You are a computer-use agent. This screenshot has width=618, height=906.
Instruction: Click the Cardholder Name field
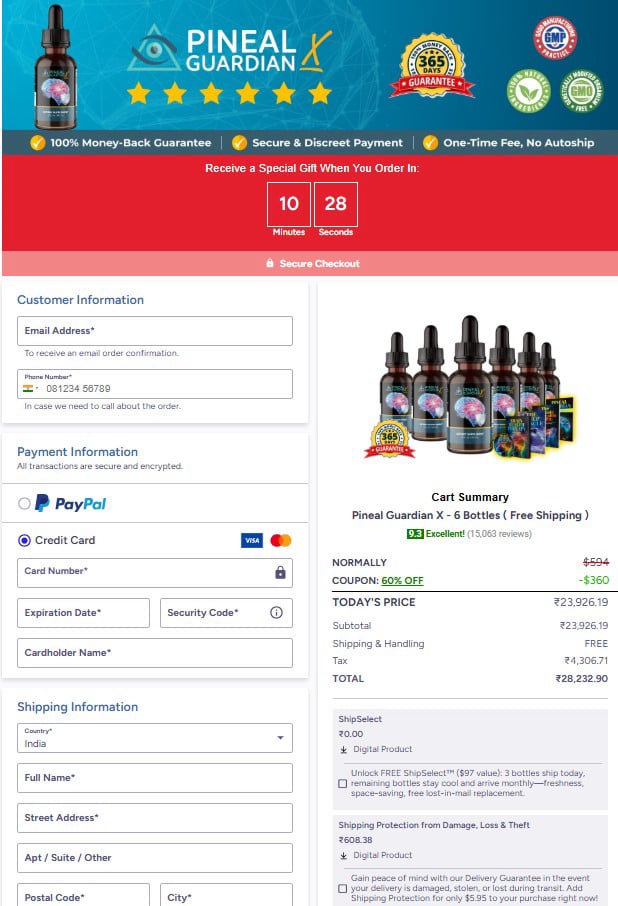click(155, 653)
